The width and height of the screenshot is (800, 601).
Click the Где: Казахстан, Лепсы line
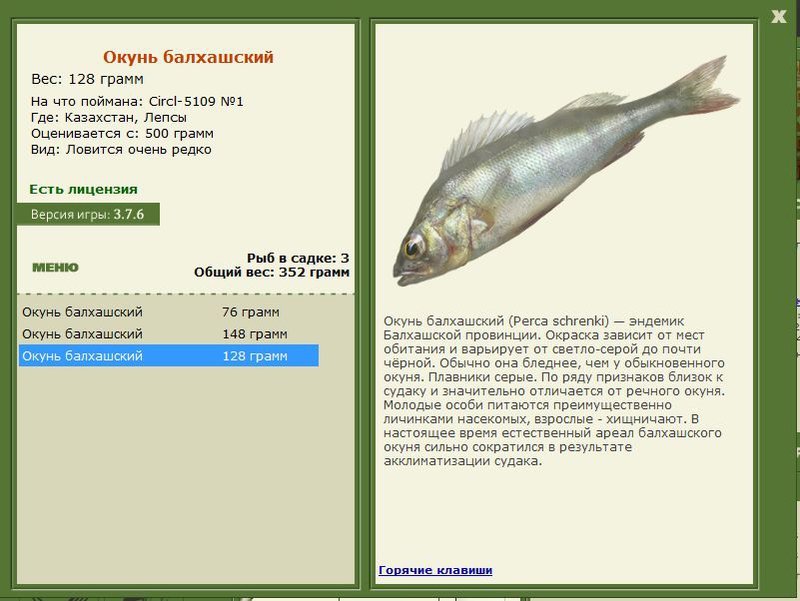click(x=109, y=117)
